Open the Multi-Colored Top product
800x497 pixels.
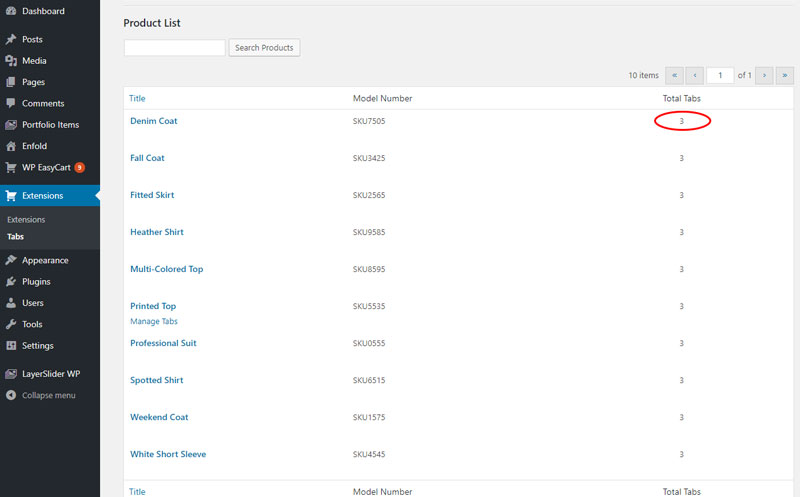166,269
